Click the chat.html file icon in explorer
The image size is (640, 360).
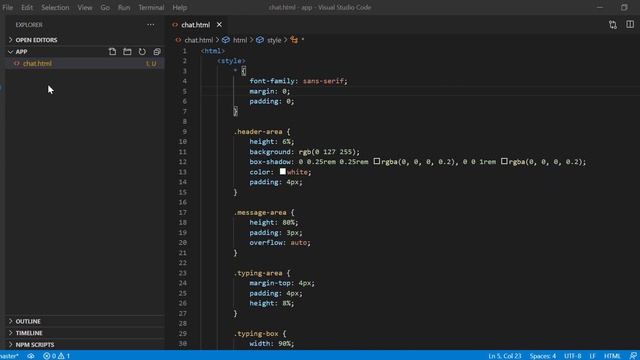coord(17,64)
